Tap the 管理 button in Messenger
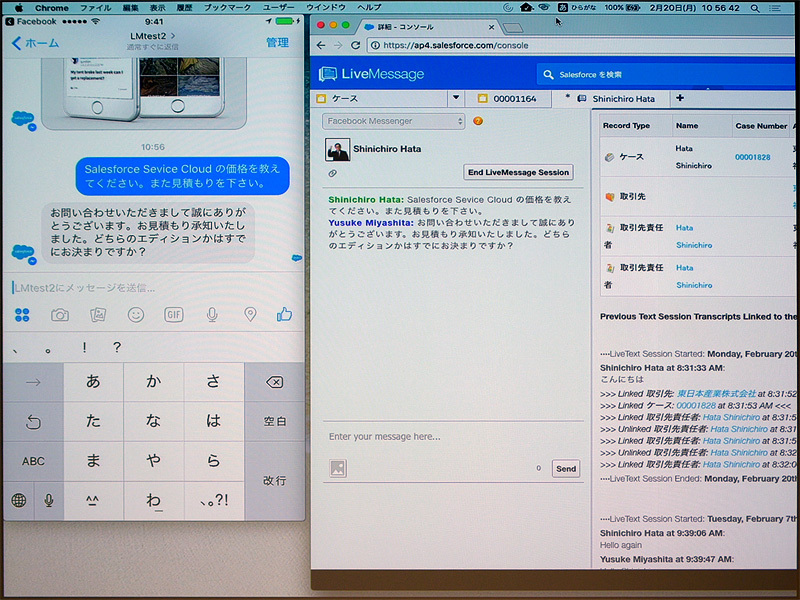The image size is (800, 600). (x=278, y=43)
